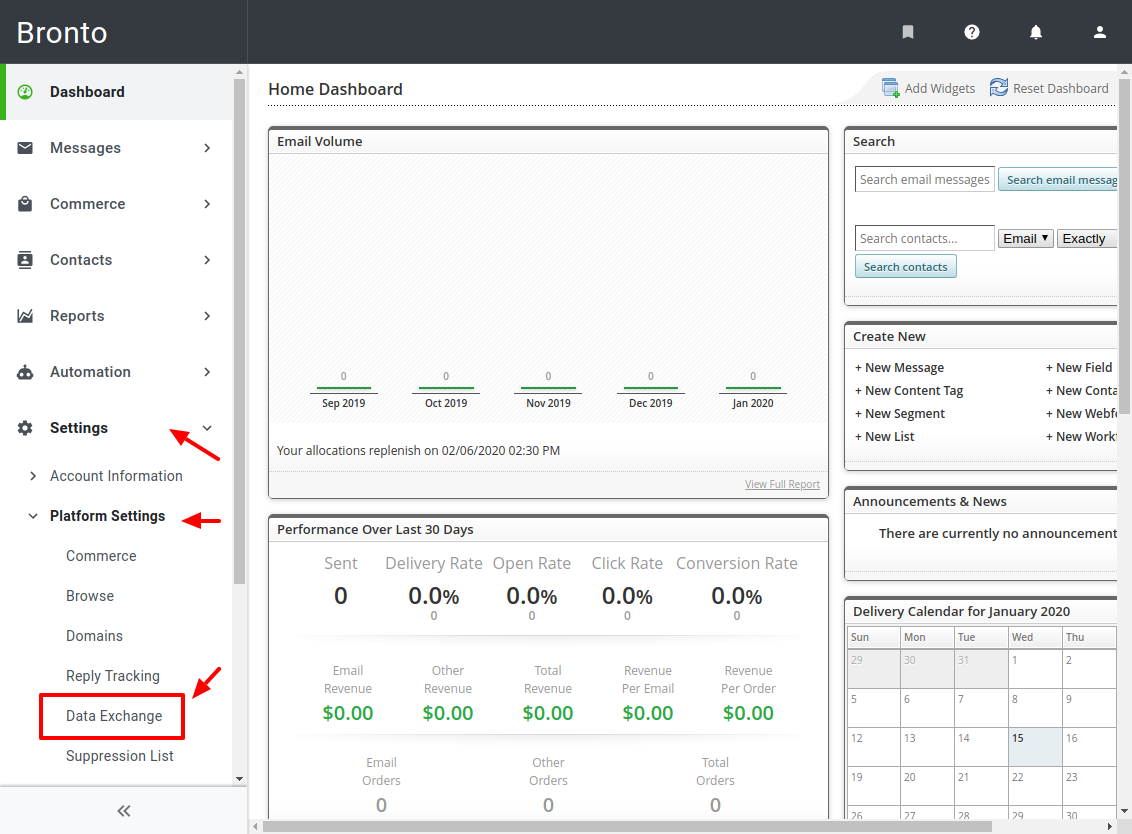Open Reply Tracking settings

point(113,676)
